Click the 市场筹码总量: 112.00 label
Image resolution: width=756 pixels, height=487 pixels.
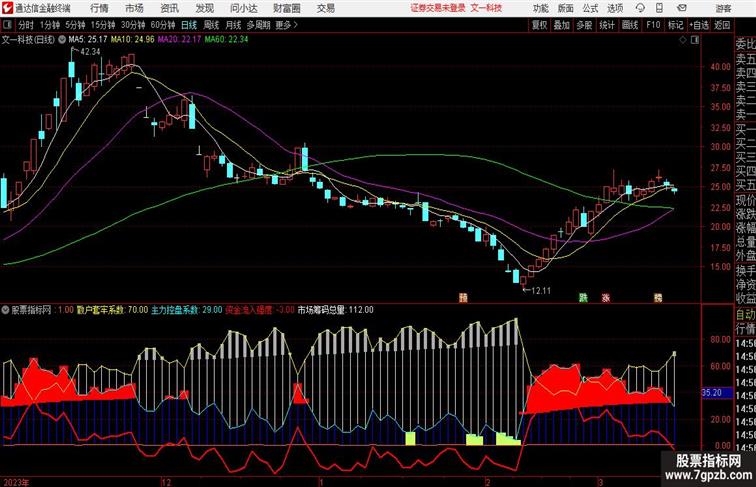pos(336,310)
